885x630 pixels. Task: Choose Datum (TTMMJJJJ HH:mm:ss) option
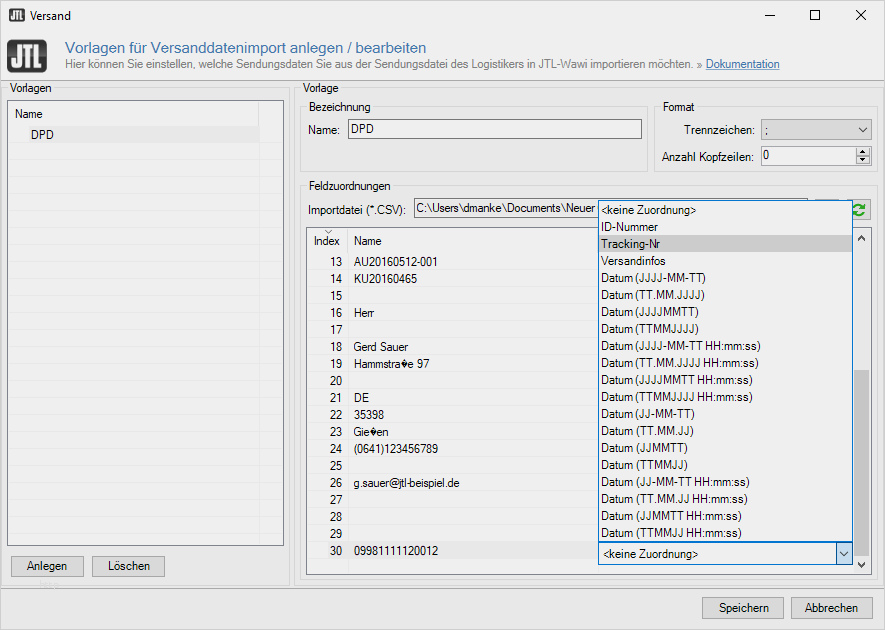coord(725,397)
